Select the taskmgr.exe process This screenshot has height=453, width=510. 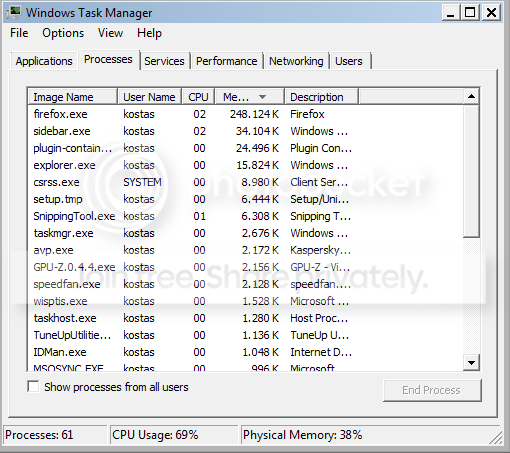coord(246,233)
